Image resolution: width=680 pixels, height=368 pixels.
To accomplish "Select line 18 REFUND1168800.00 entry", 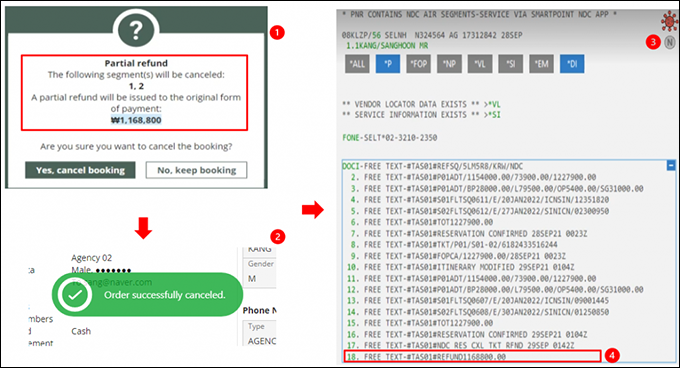I will [473, 356].
